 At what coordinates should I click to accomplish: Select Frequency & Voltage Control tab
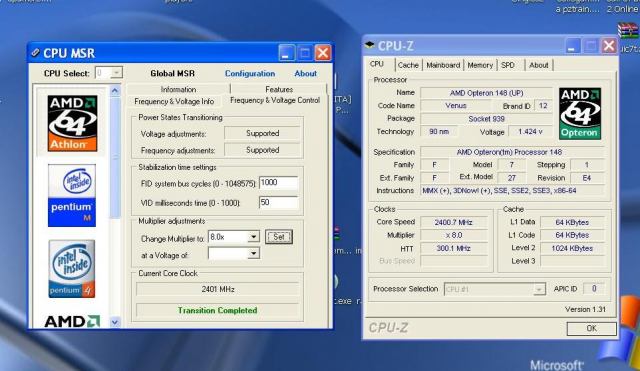(x=275, y=100)
